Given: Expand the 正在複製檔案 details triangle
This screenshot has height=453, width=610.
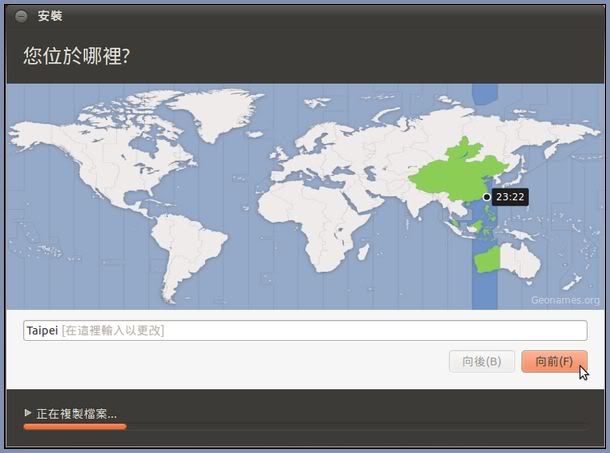Looking at the screenshot, I should point(28,413).
